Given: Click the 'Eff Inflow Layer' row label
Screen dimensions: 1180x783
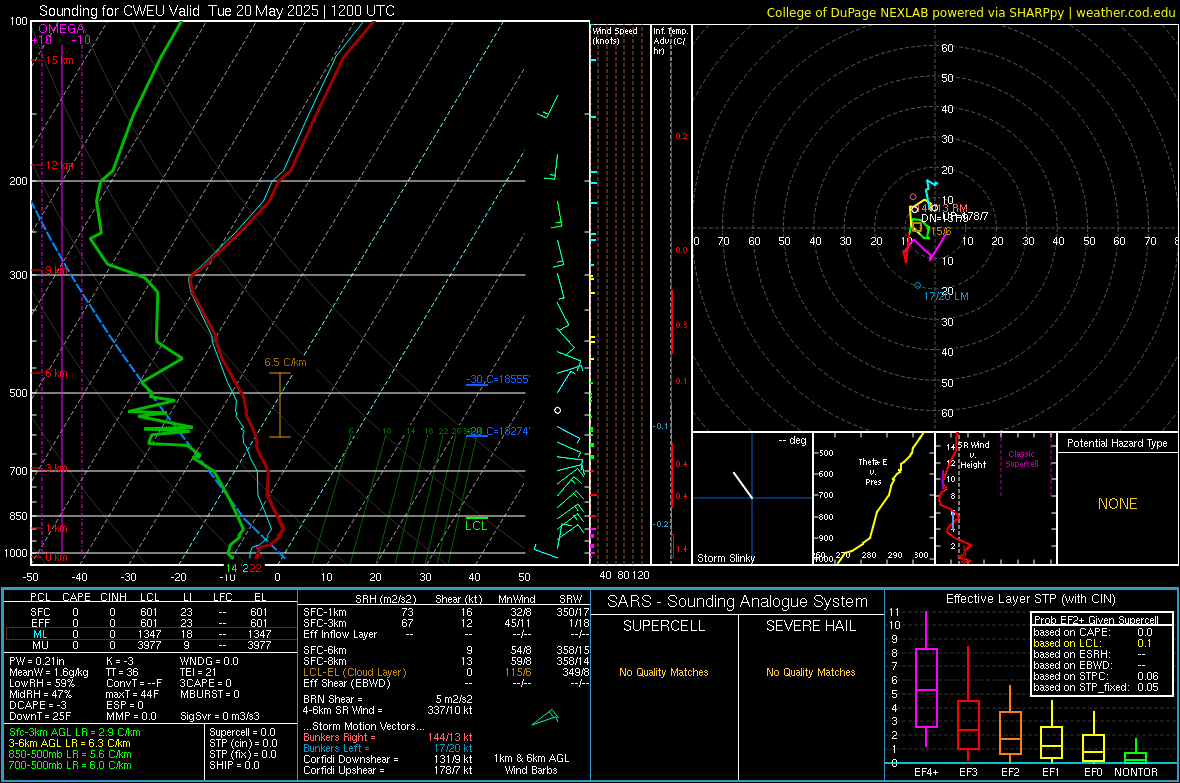Looking at the screenshot, I should tap(339, 634).
